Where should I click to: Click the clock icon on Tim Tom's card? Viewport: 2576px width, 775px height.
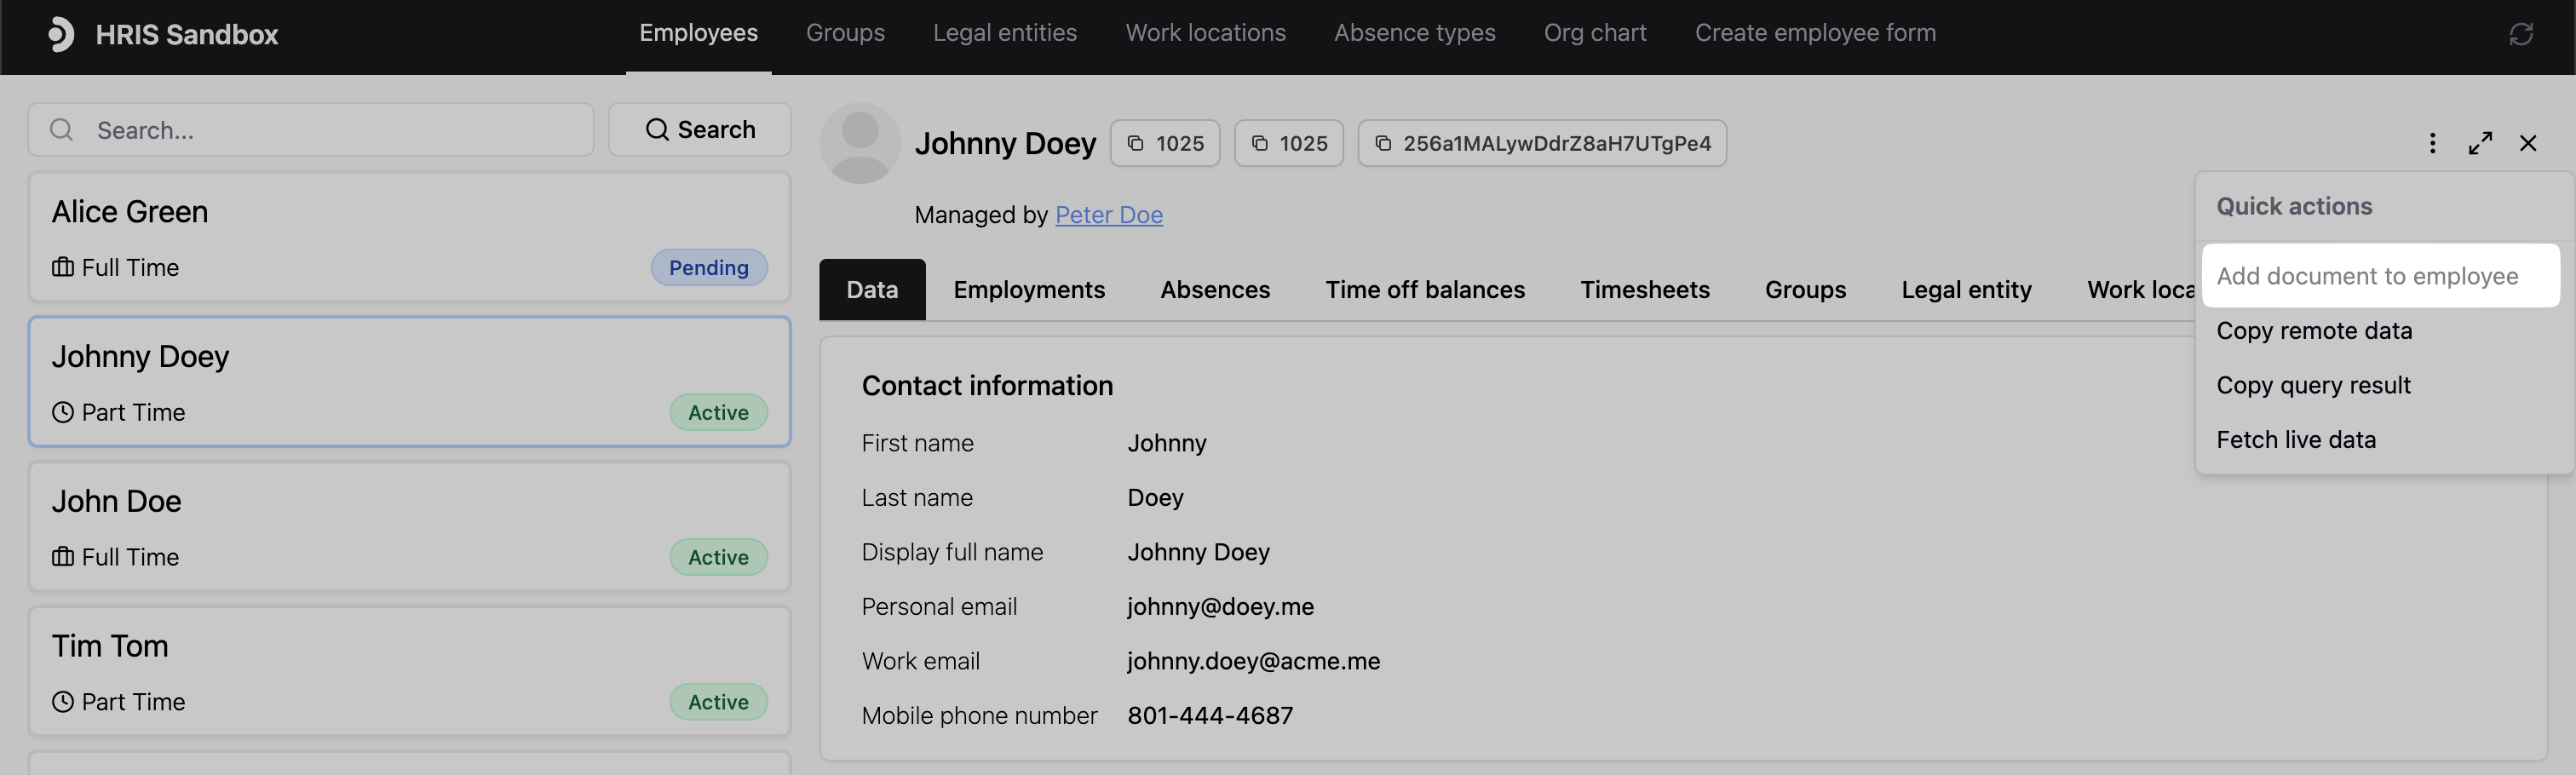tap(63, 702)
